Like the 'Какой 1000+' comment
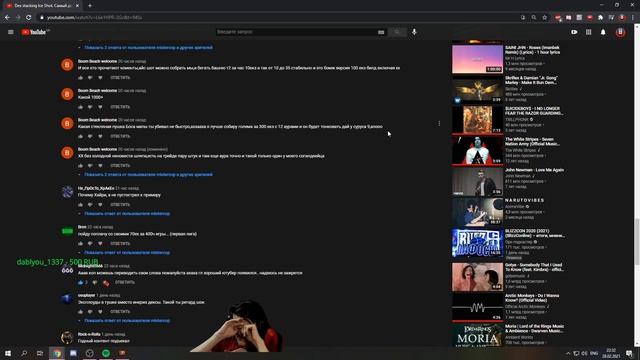Viewport: 640px width, 360px height. pyautogui.click(x=80, y=107)
